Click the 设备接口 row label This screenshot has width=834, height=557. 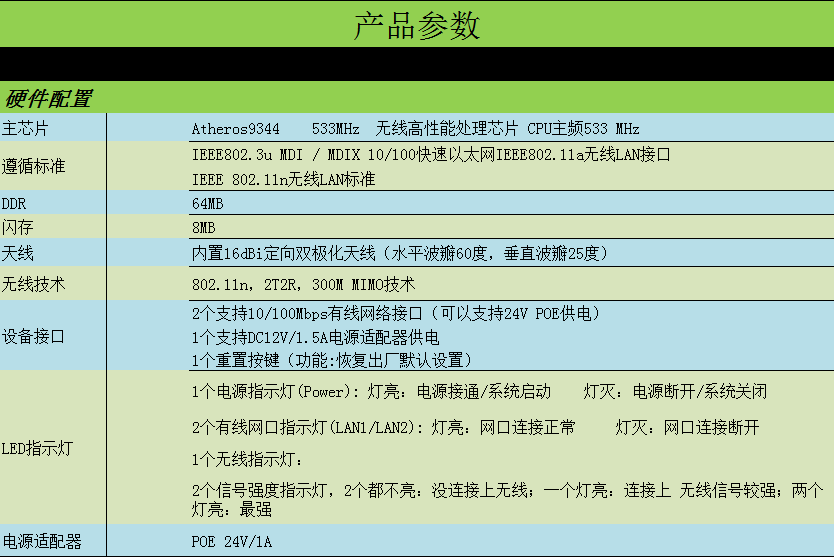tap(33, 336)
